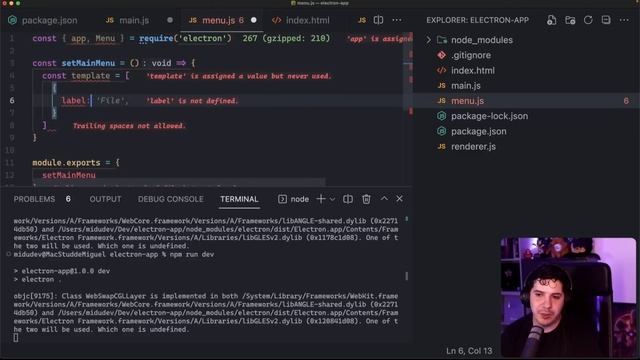This screenshot has width=640, height=360.
Task: Select the Terminal panel tab
Action: pyautogui.click(x=239, y=199)
